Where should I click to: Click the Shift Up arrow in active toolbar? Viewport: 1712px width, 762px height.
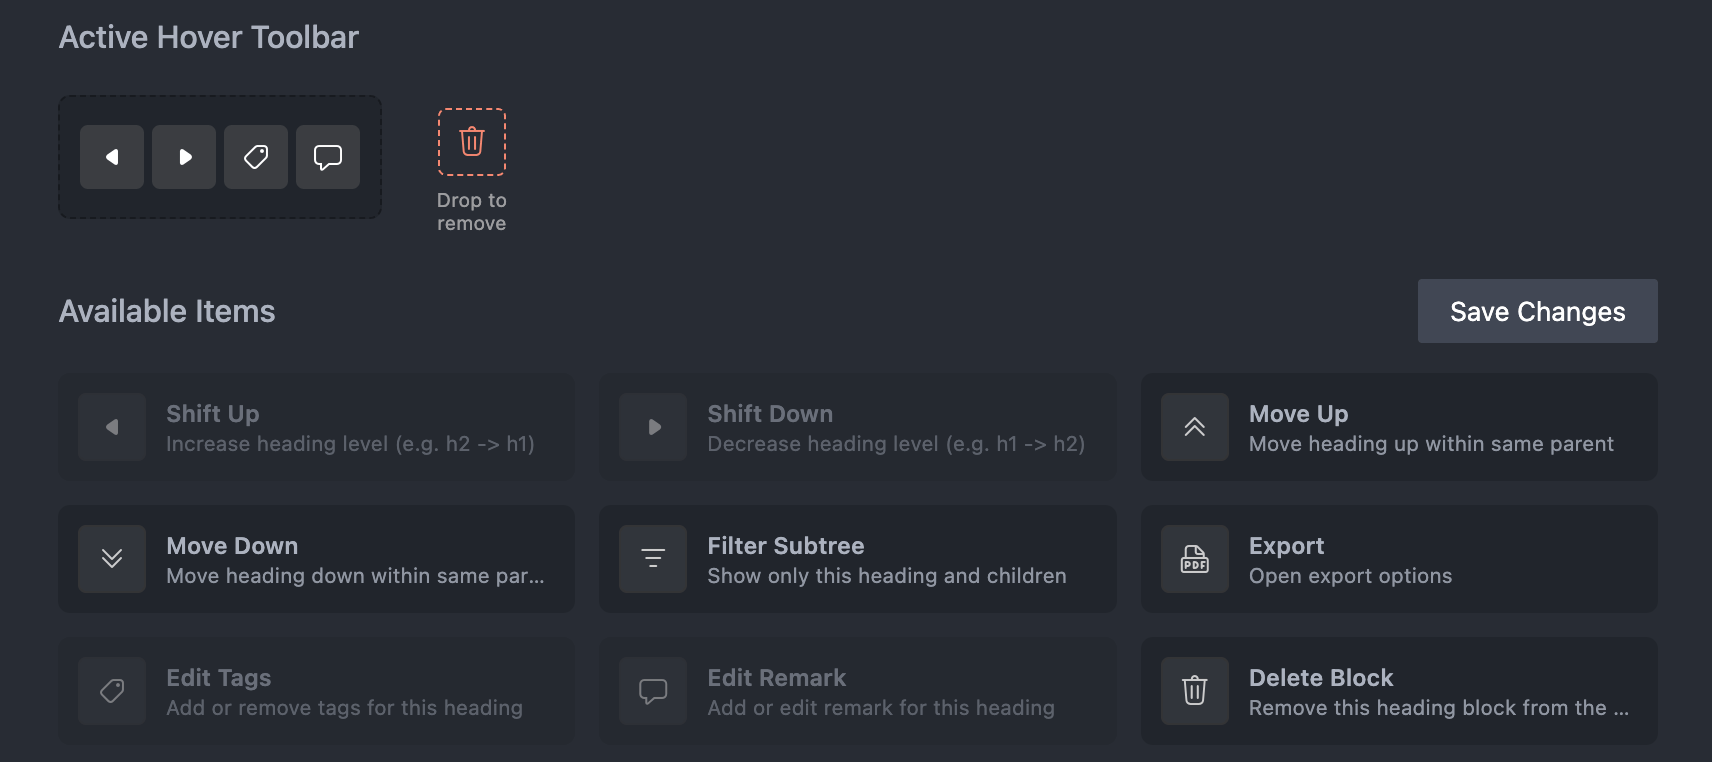pos(112,157)
